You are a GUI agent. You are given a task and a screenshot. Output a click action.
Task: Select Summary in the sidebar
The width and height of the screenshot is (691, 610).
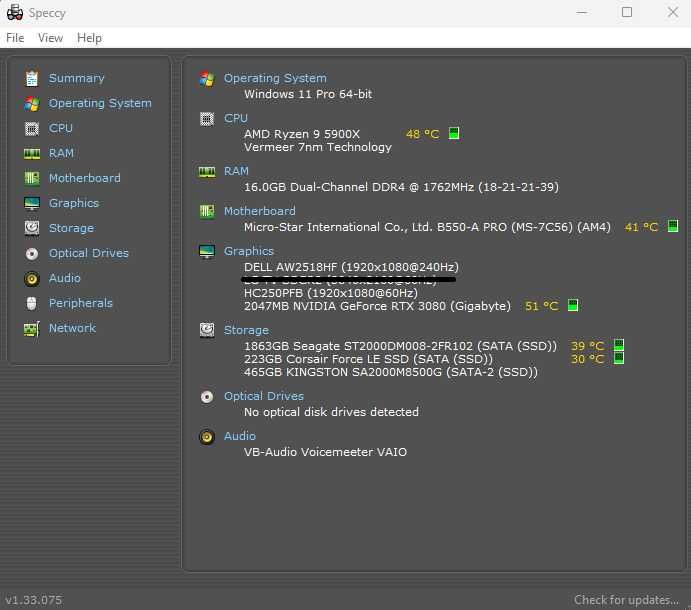(76, 78)
